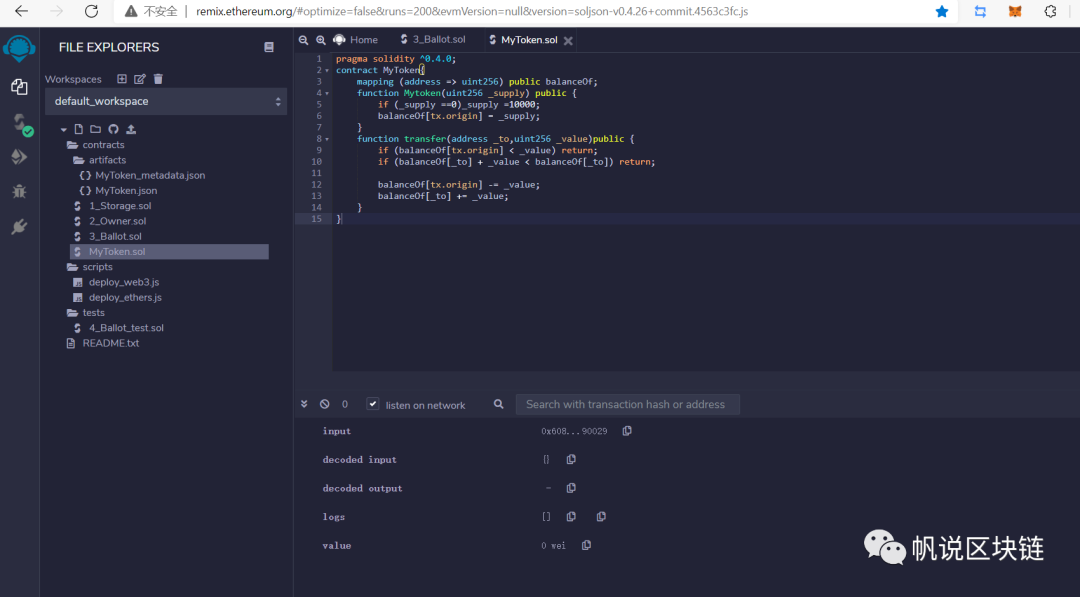Toggle listen on network checkbox

pyautogui.click(x=373, y=404)
